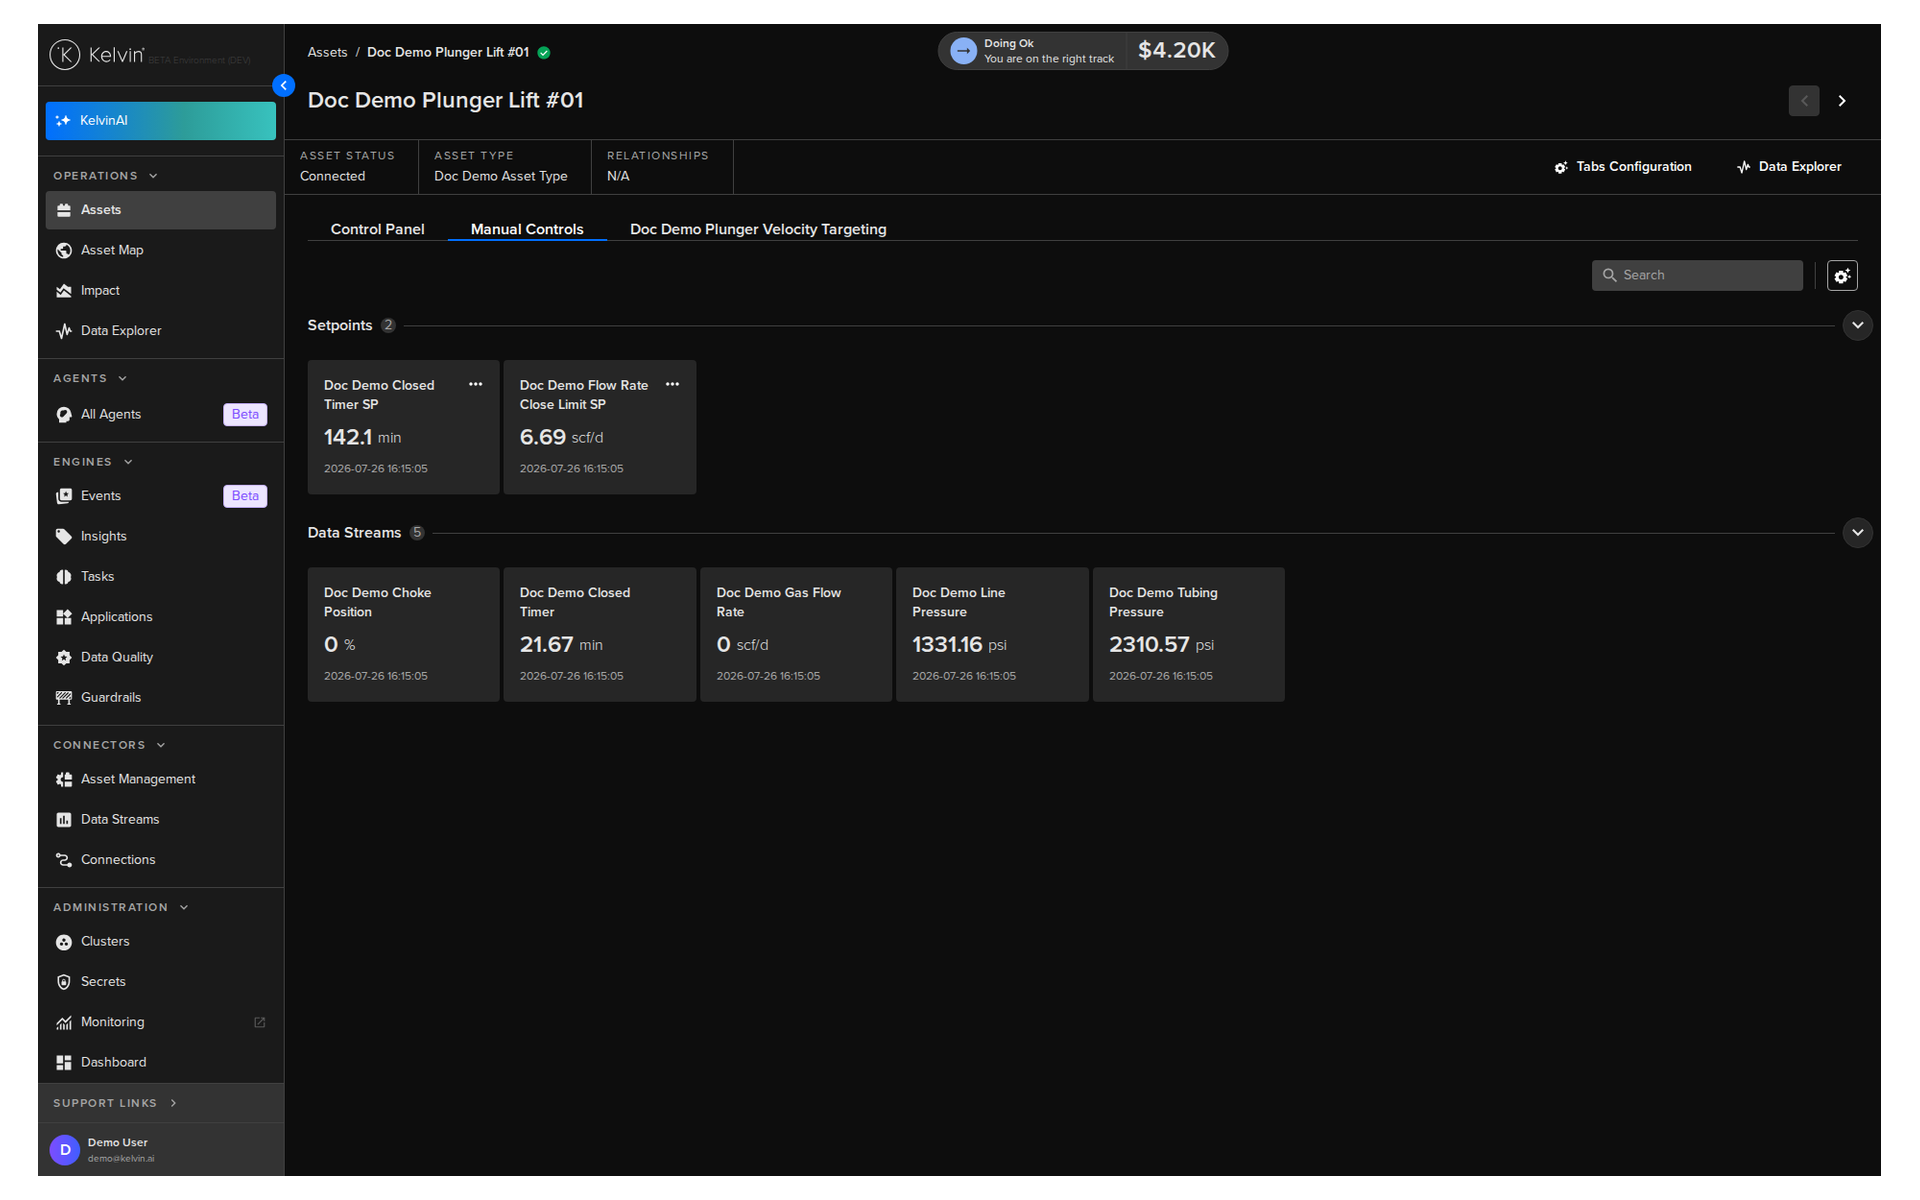Go to next asset arrow

tap(1842, 101)
